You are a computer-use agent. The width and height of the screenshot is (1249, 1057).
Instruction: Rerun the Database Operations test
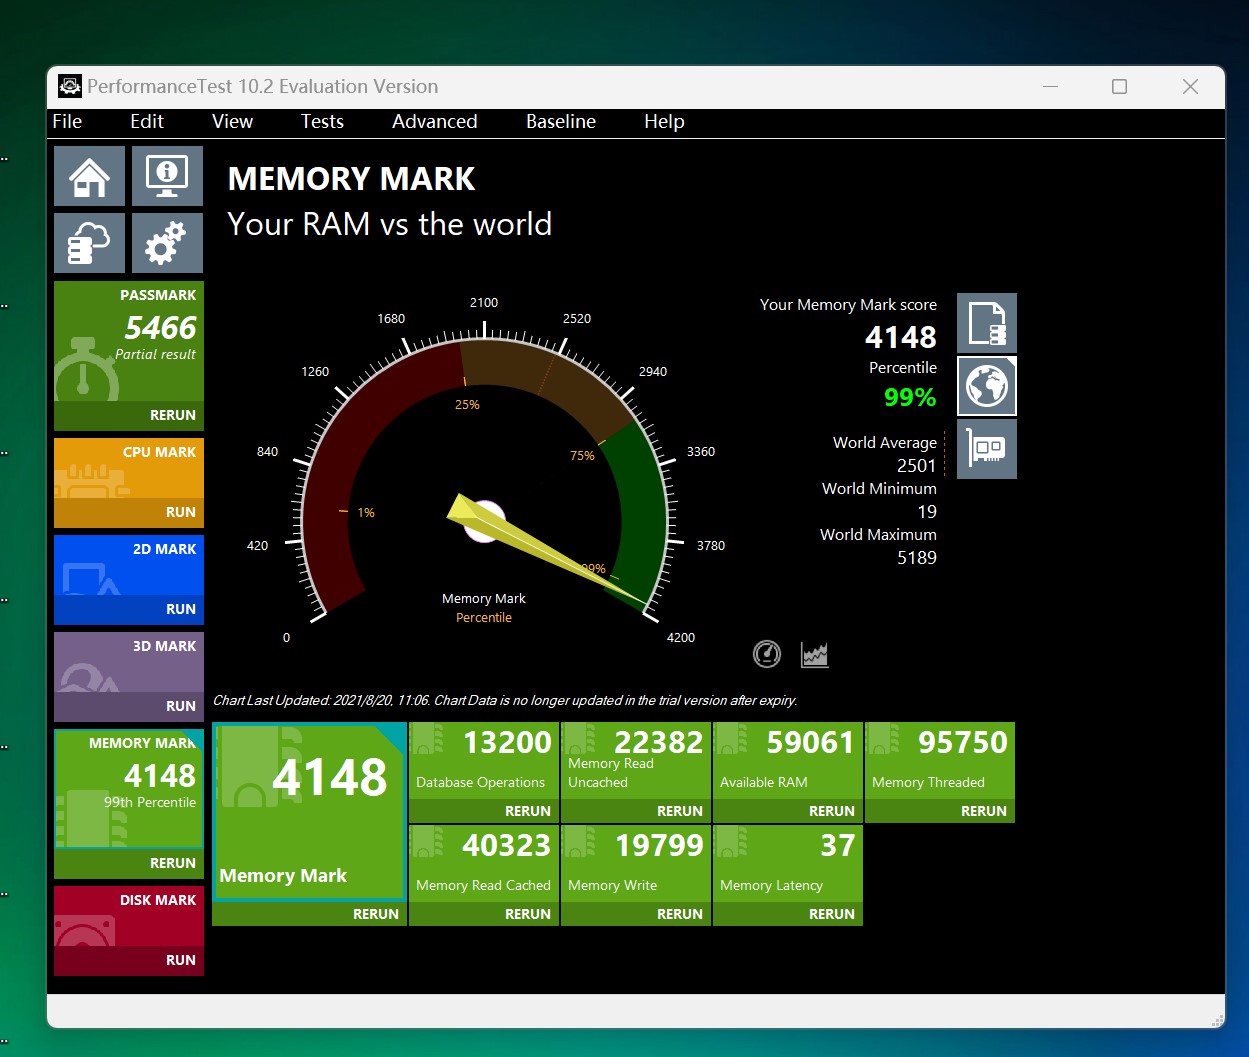click(527, 811)
